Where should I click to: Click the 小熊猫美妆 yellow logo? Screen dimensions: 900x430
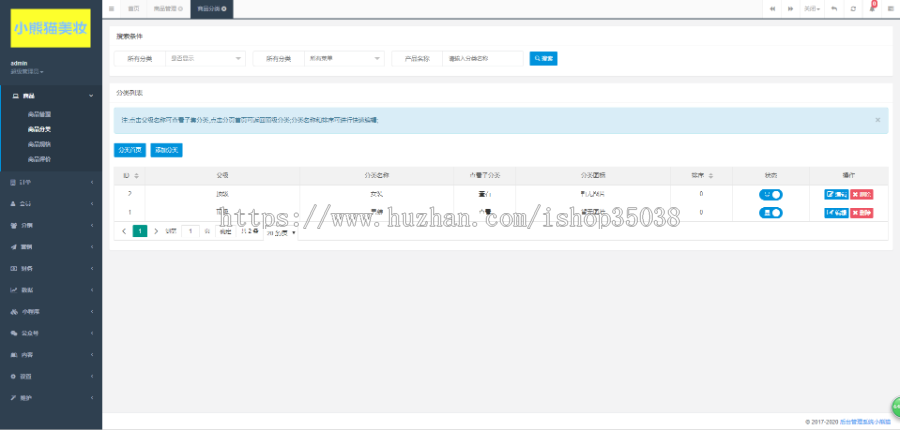pos(51,28)
